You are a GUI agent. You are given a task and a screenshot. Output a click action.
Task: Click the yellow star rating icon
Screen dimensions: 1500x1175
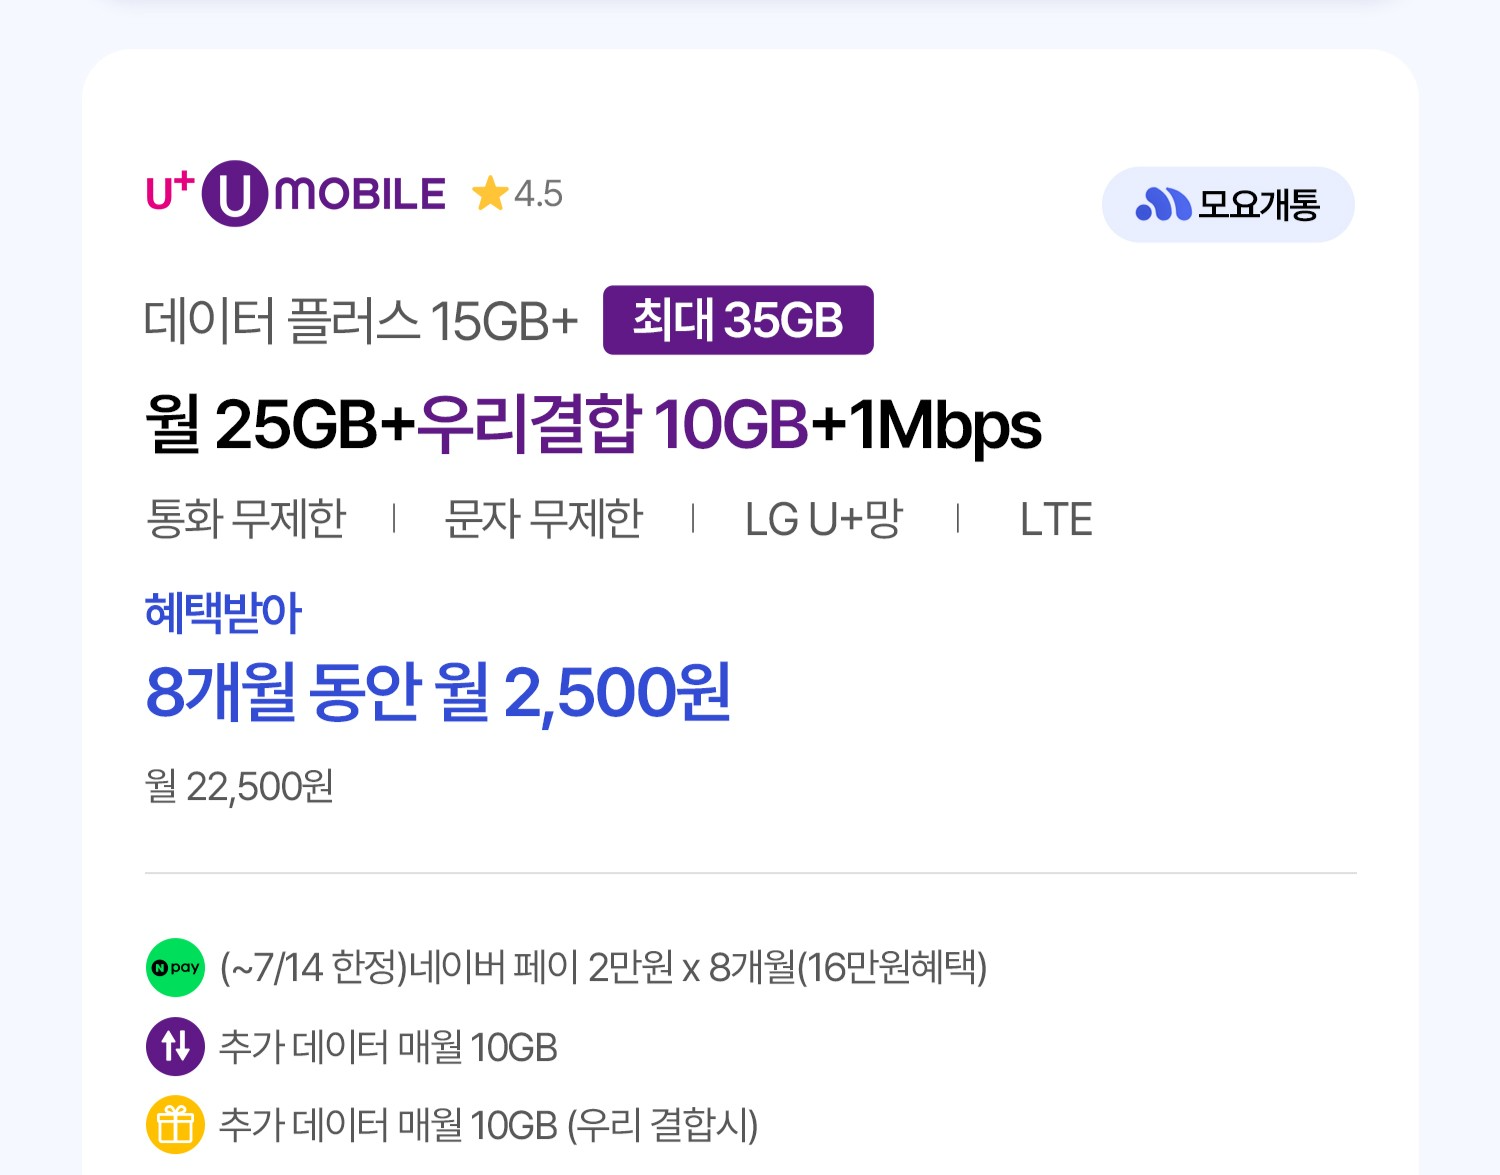click(x=490, y=193)
